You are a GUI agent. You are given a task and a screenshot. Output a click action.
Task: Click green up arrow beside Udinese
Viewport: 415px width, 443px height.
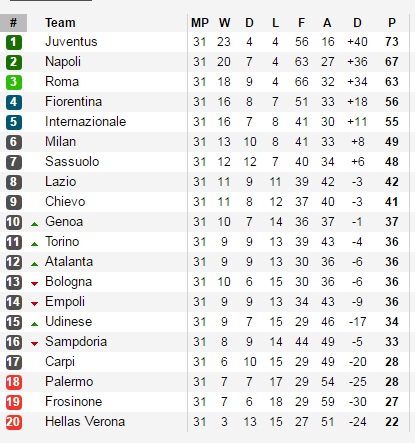pyautogui.click(x=34, y=324)
